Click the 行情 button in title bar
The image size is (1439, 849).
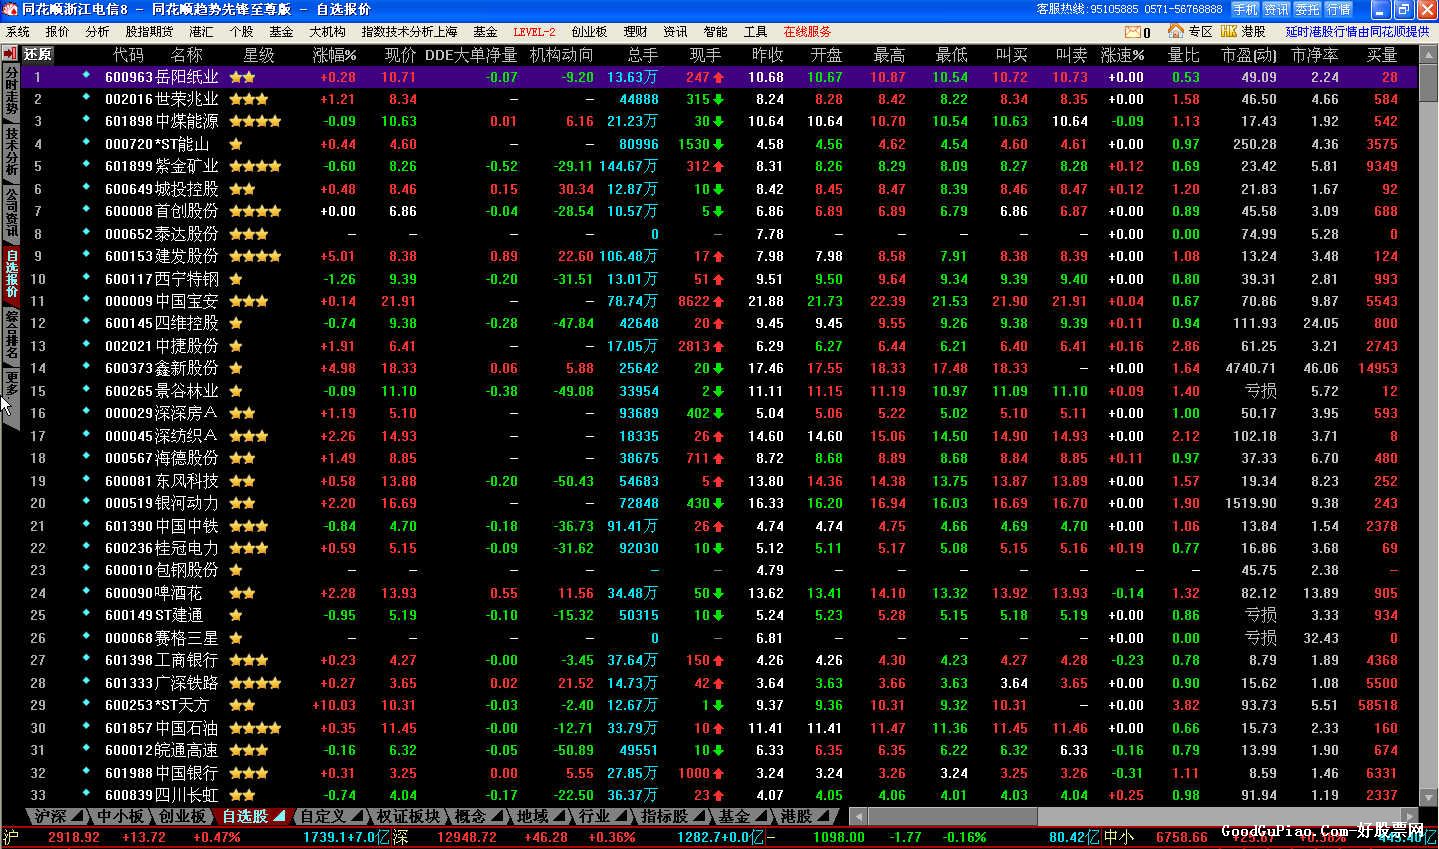click(x=1338, y=9)
